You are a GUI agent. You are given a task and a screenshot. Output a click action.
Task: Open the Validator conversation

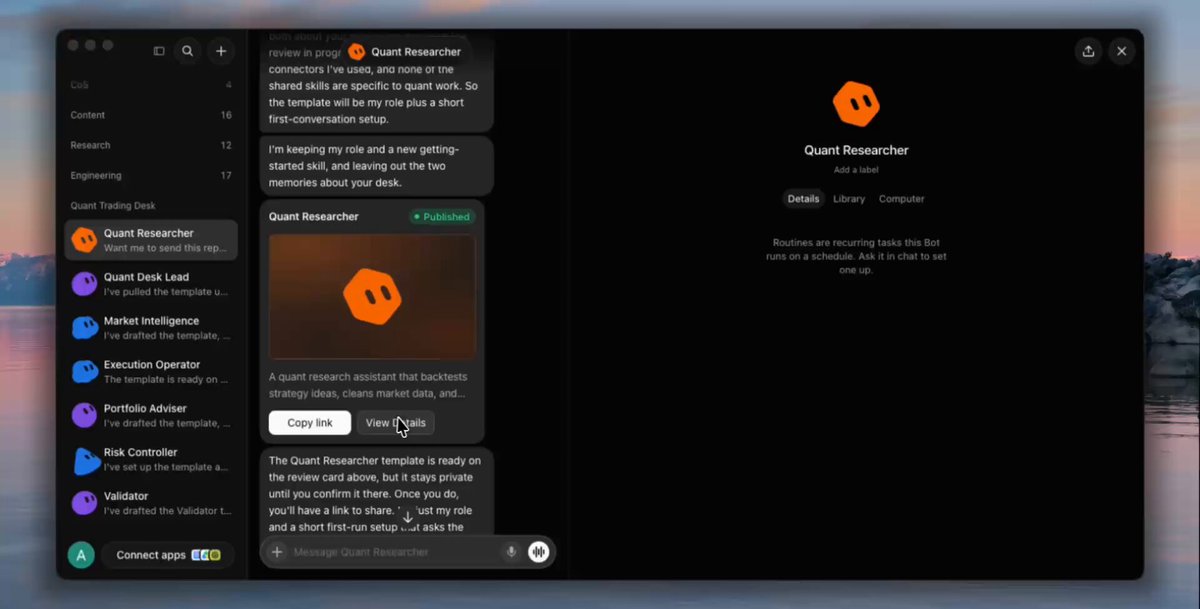tap(151, 503)
